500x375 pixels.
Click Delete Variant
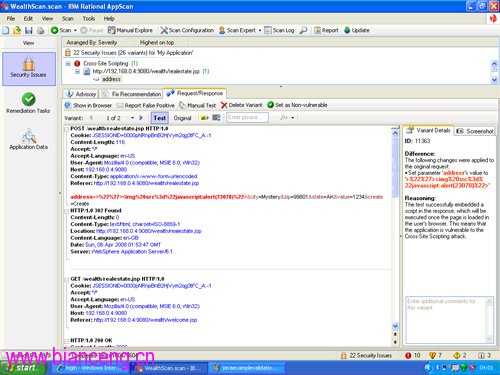click(x=242, y=105)
